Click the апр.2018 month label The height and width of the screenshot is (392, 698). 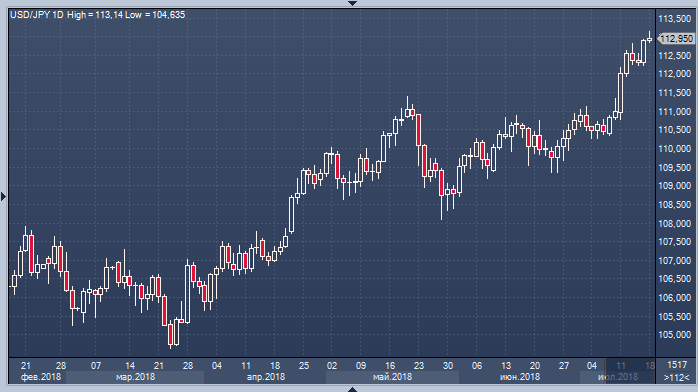(265, 377)
